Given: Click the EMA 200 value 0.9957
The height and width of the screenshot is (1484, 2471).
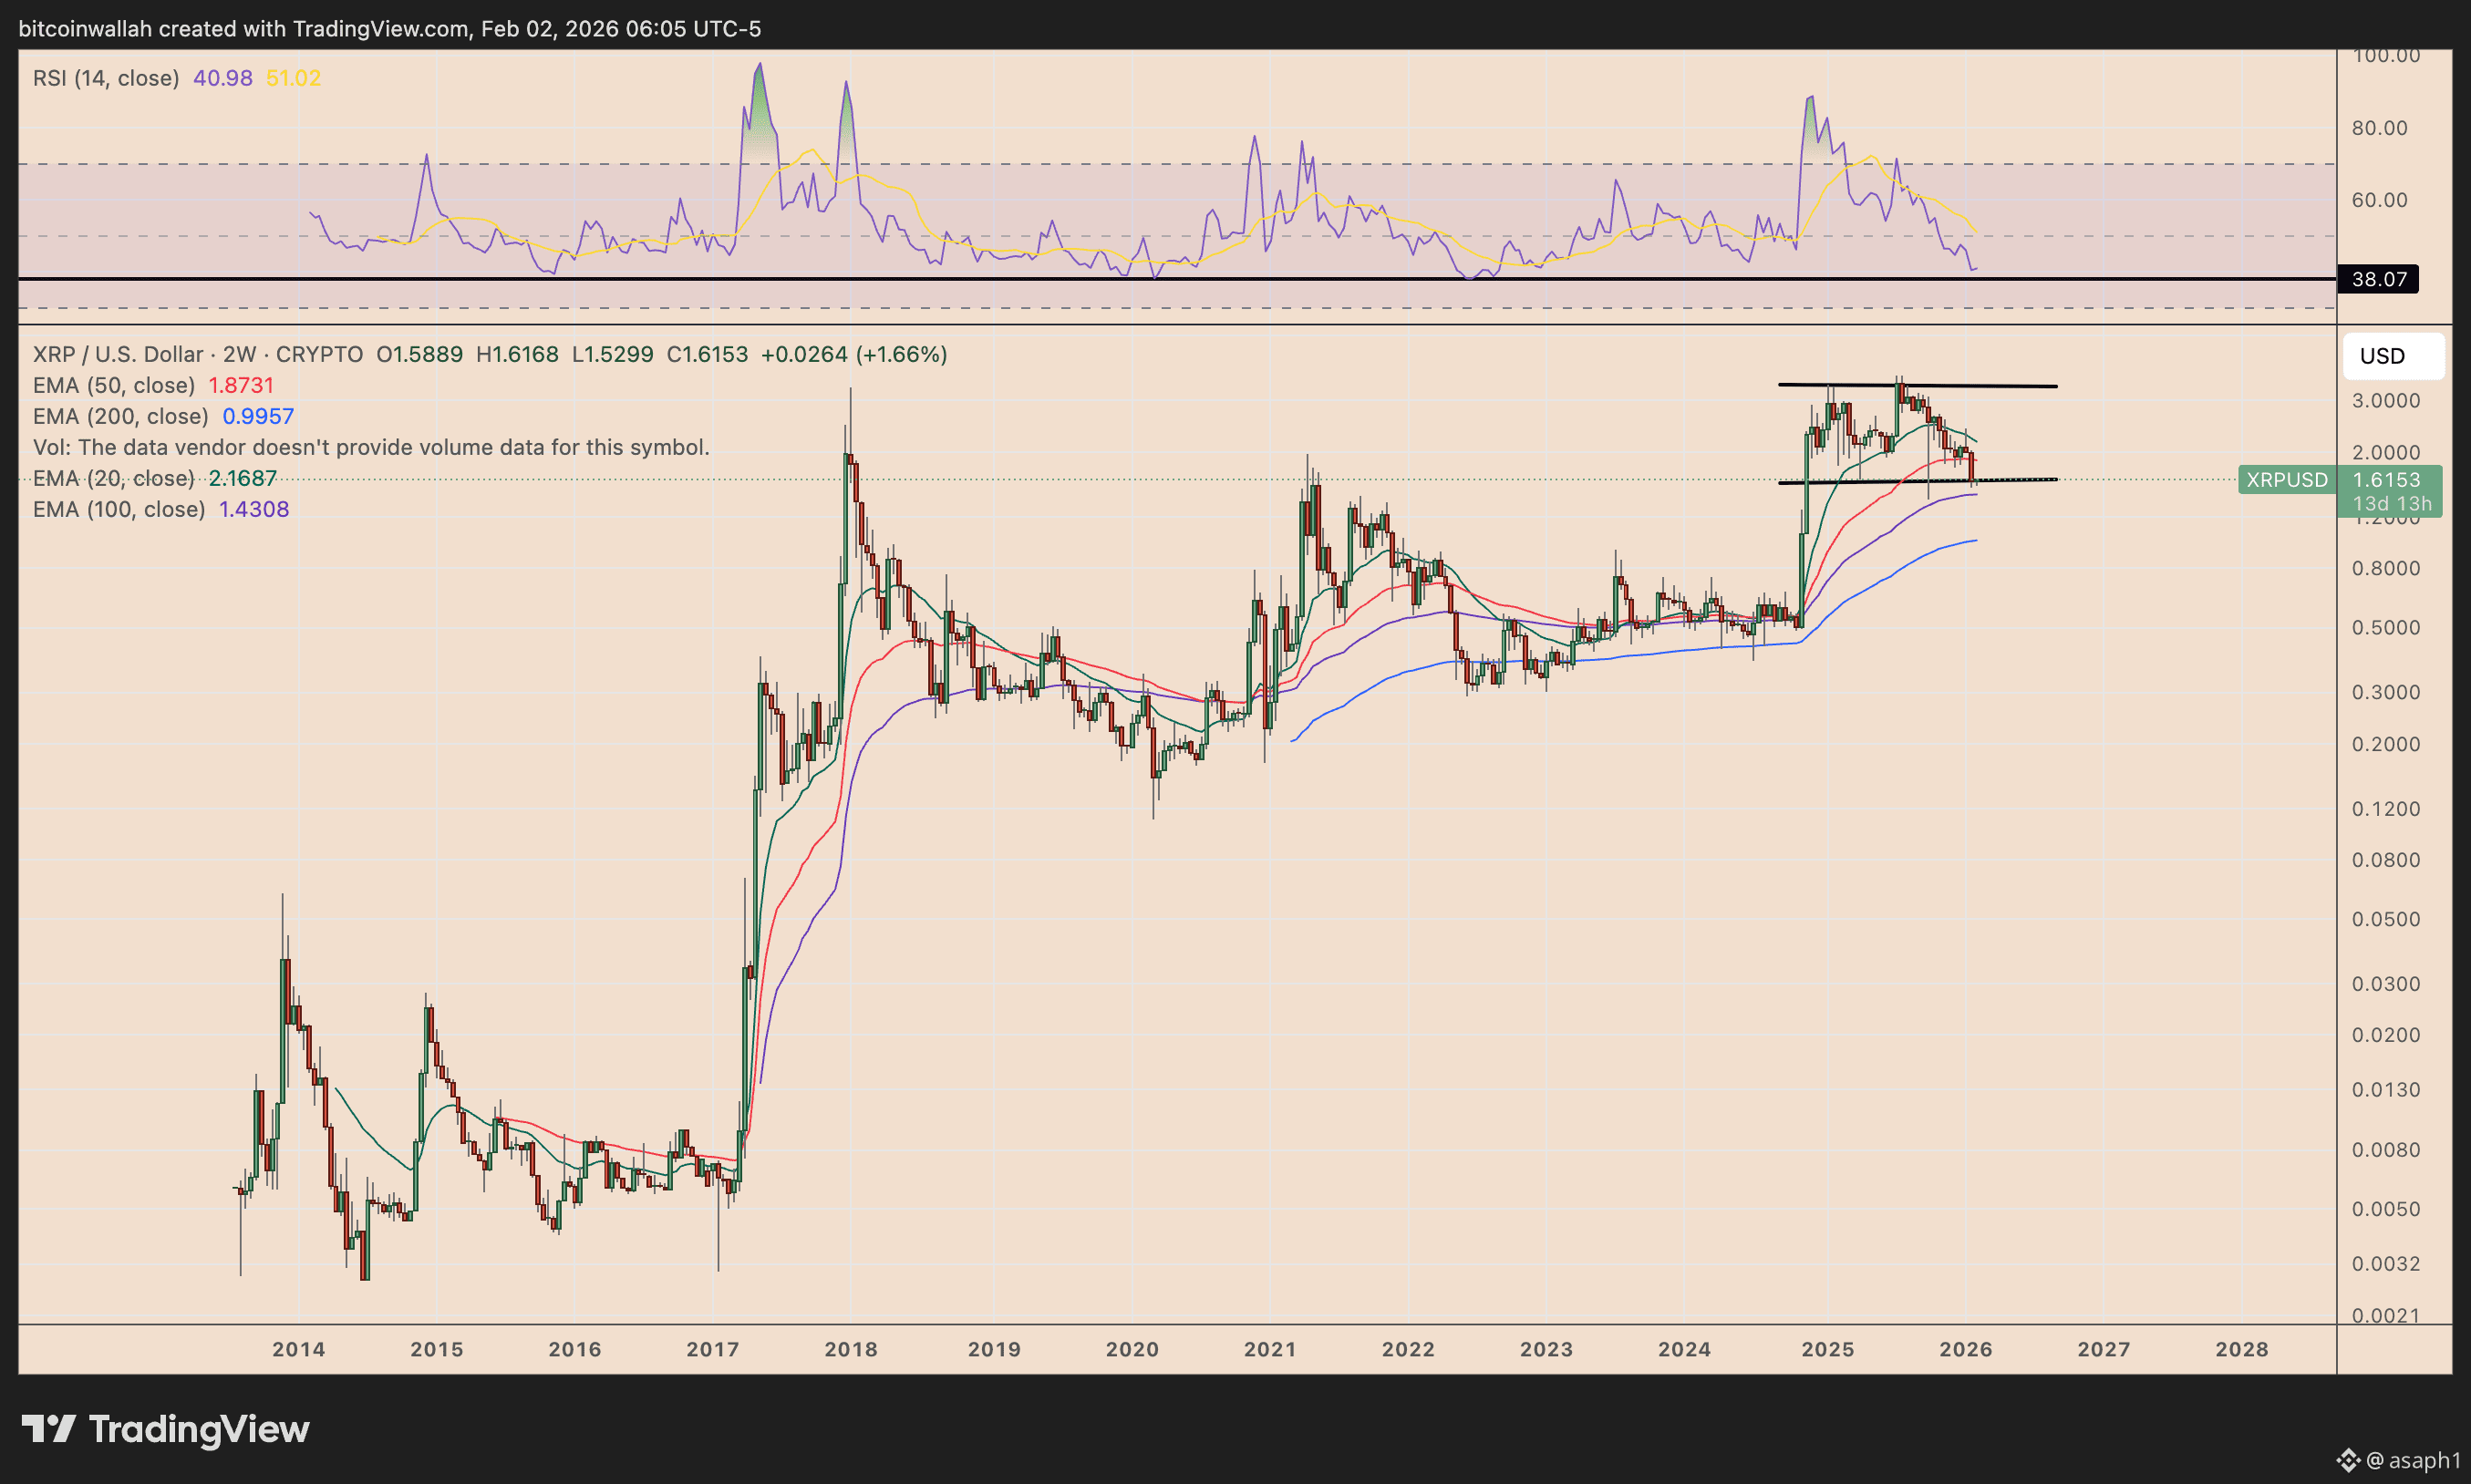Looking at the screenshot, I should [x=258, y=416].
